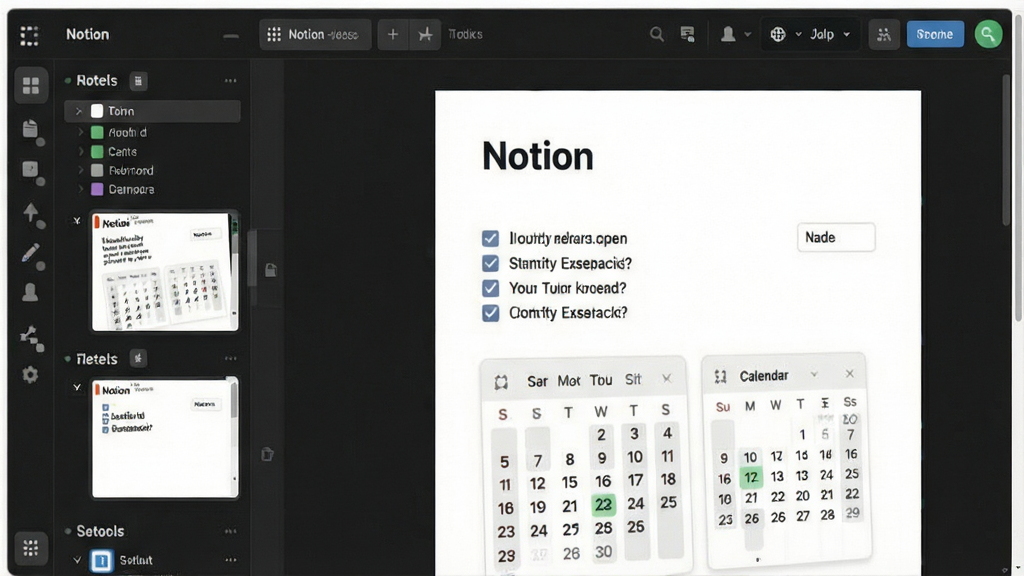
Task: Click the dotted grid button at the rail's bottom
Action: pyautogui.click(x=31, y=548)
